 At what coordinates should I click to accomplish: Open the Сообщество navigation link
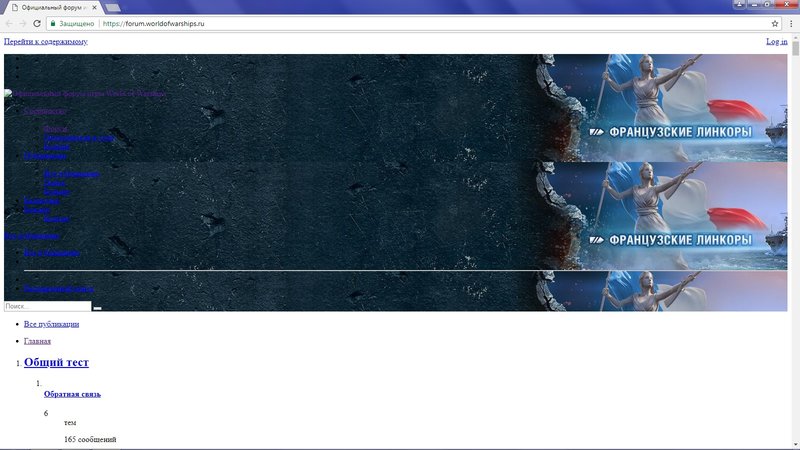pos(45,111)
